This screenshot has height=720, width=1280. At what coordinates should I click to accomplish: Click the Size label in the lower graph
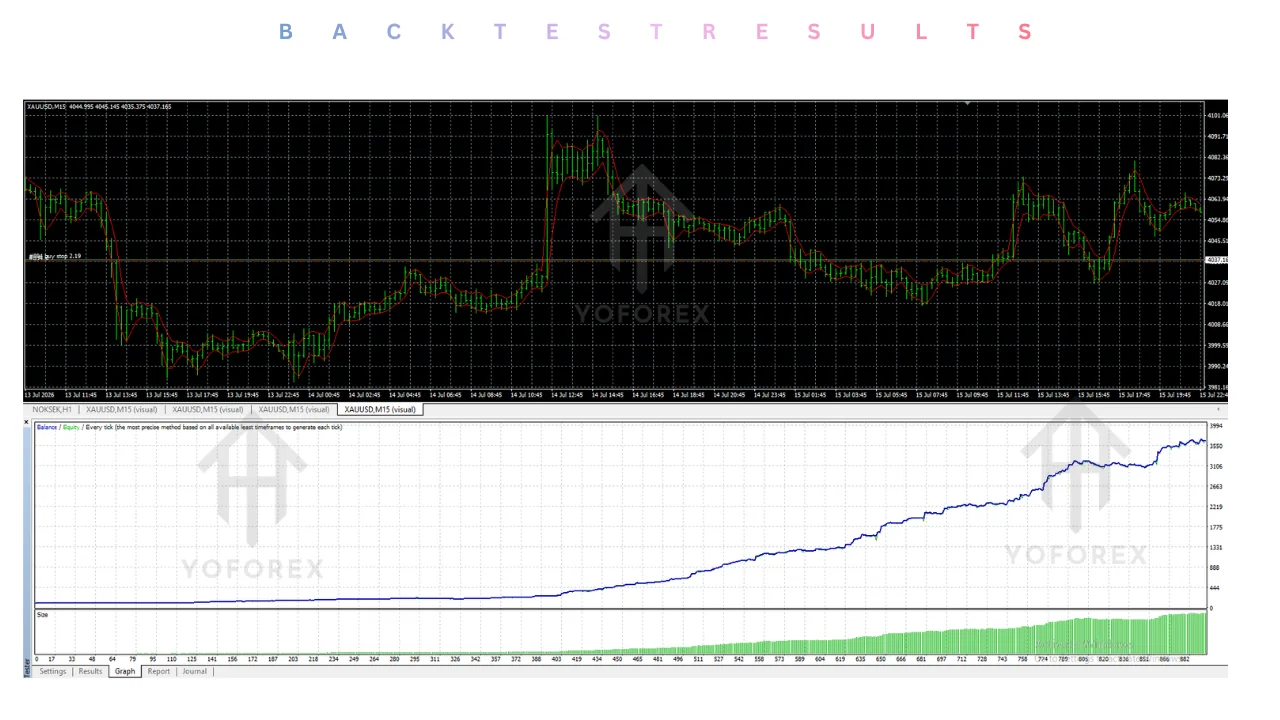(43, 615)
